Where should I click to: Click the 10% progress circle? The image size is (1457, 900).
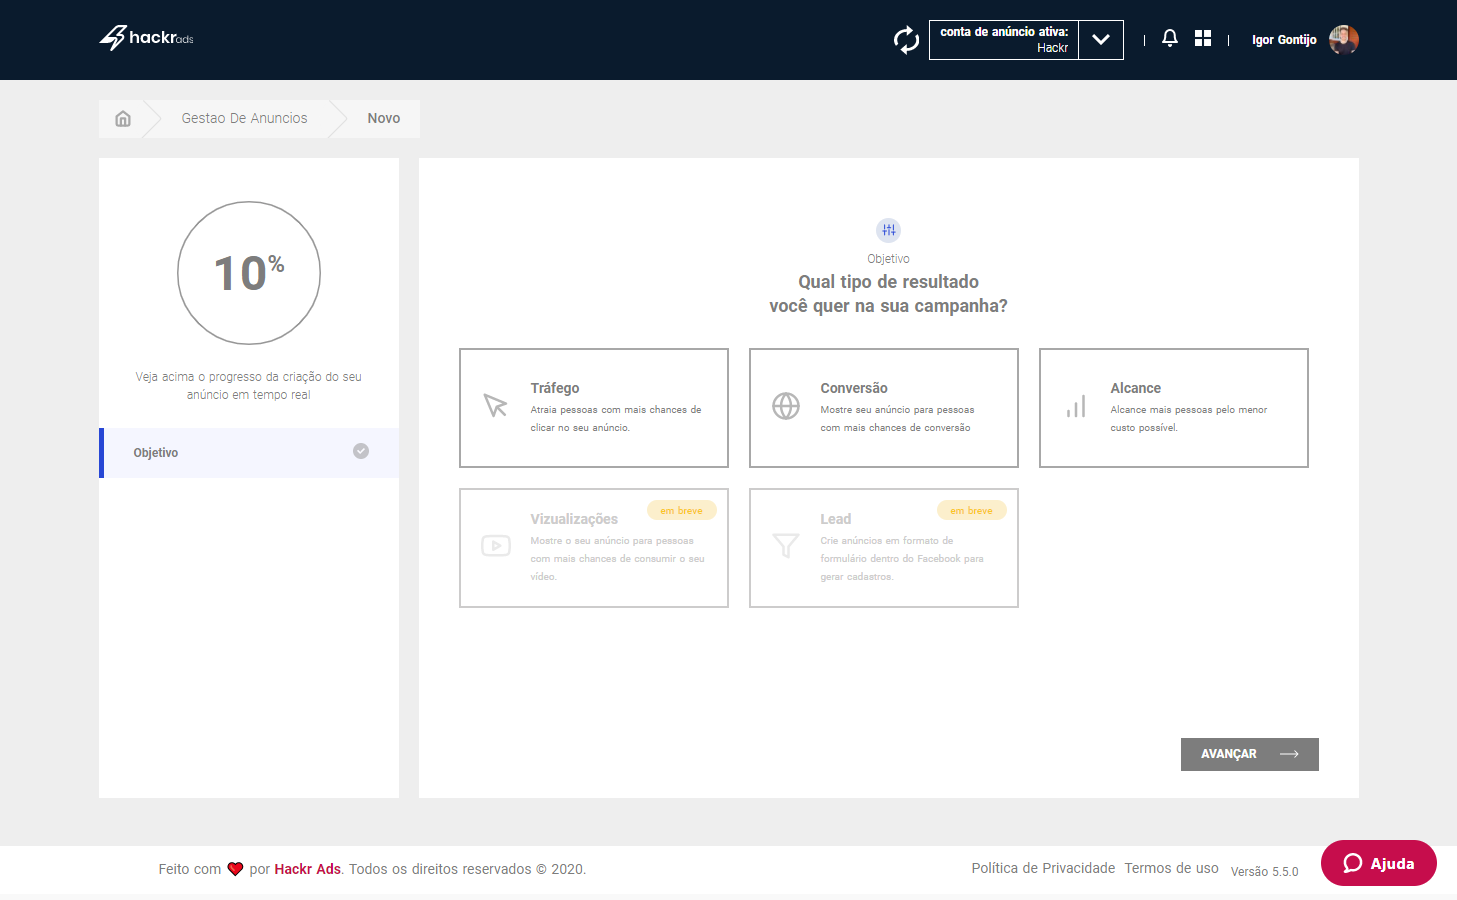(x=249, y=273)
